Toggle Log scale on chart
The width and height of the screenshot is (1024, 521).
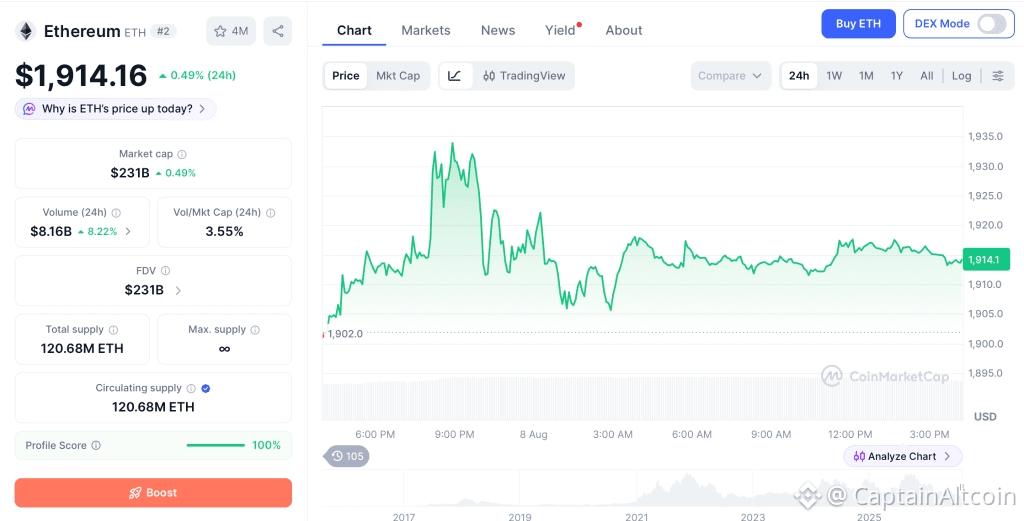tap(961, 76)
